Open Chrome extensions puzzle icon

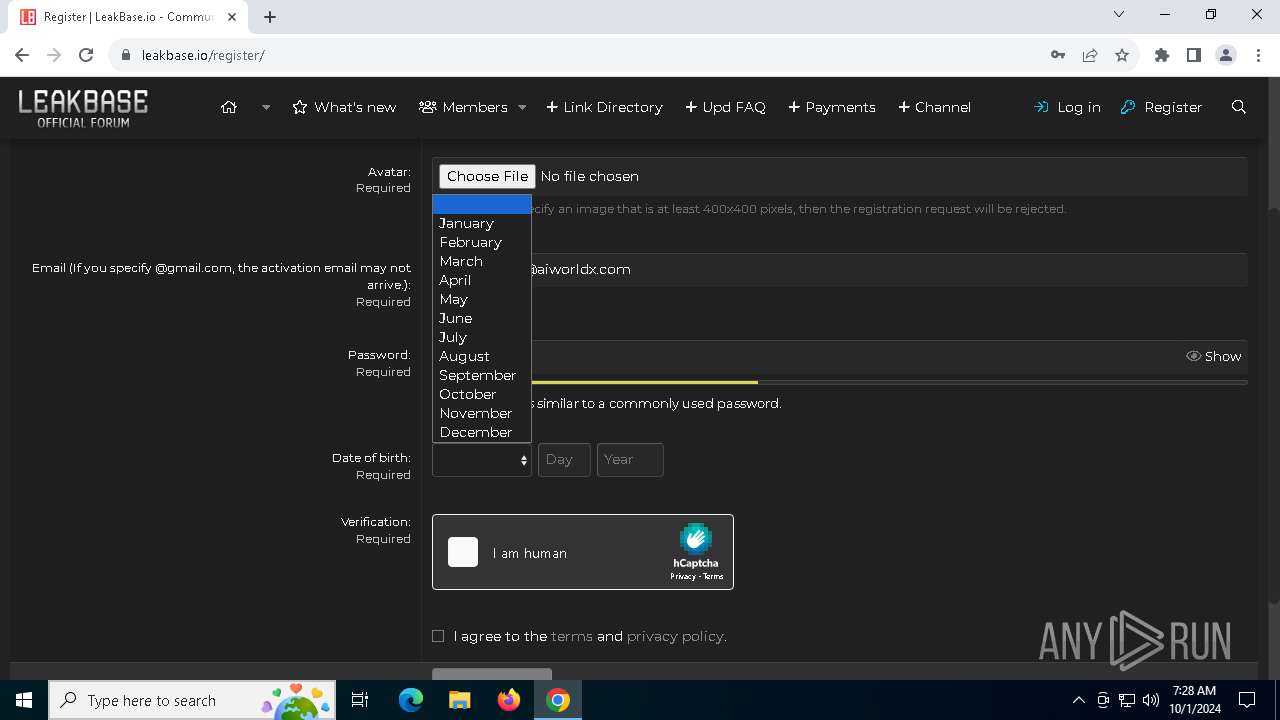click(1162, 55)
